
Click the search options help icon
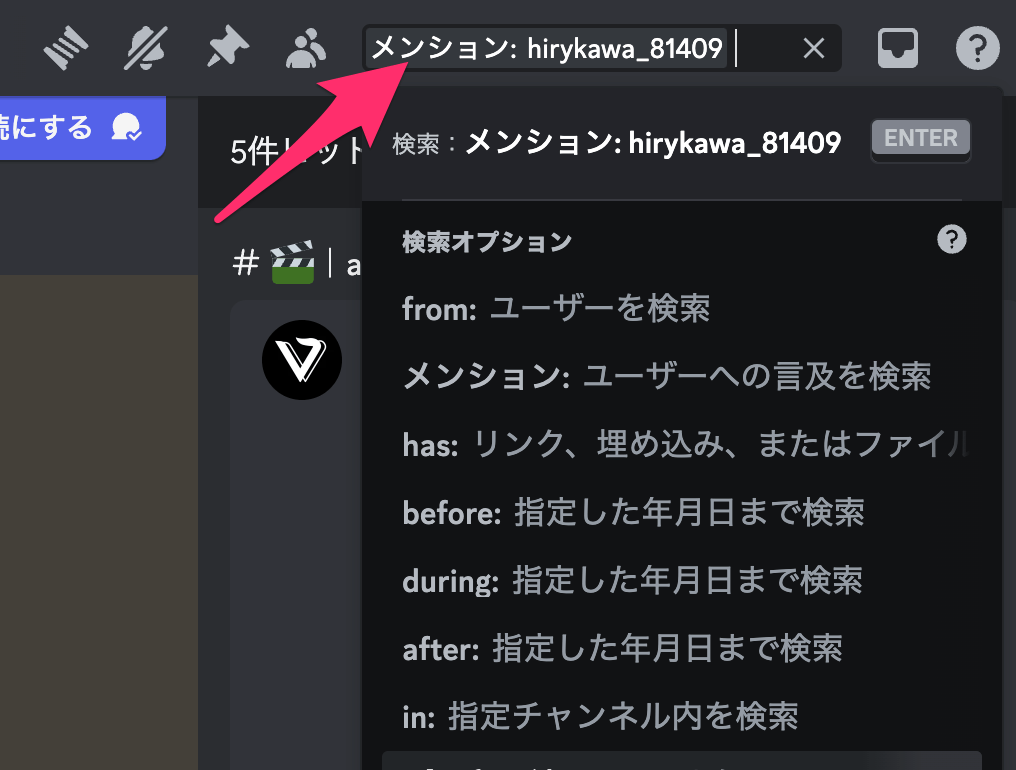click(952, 240)
